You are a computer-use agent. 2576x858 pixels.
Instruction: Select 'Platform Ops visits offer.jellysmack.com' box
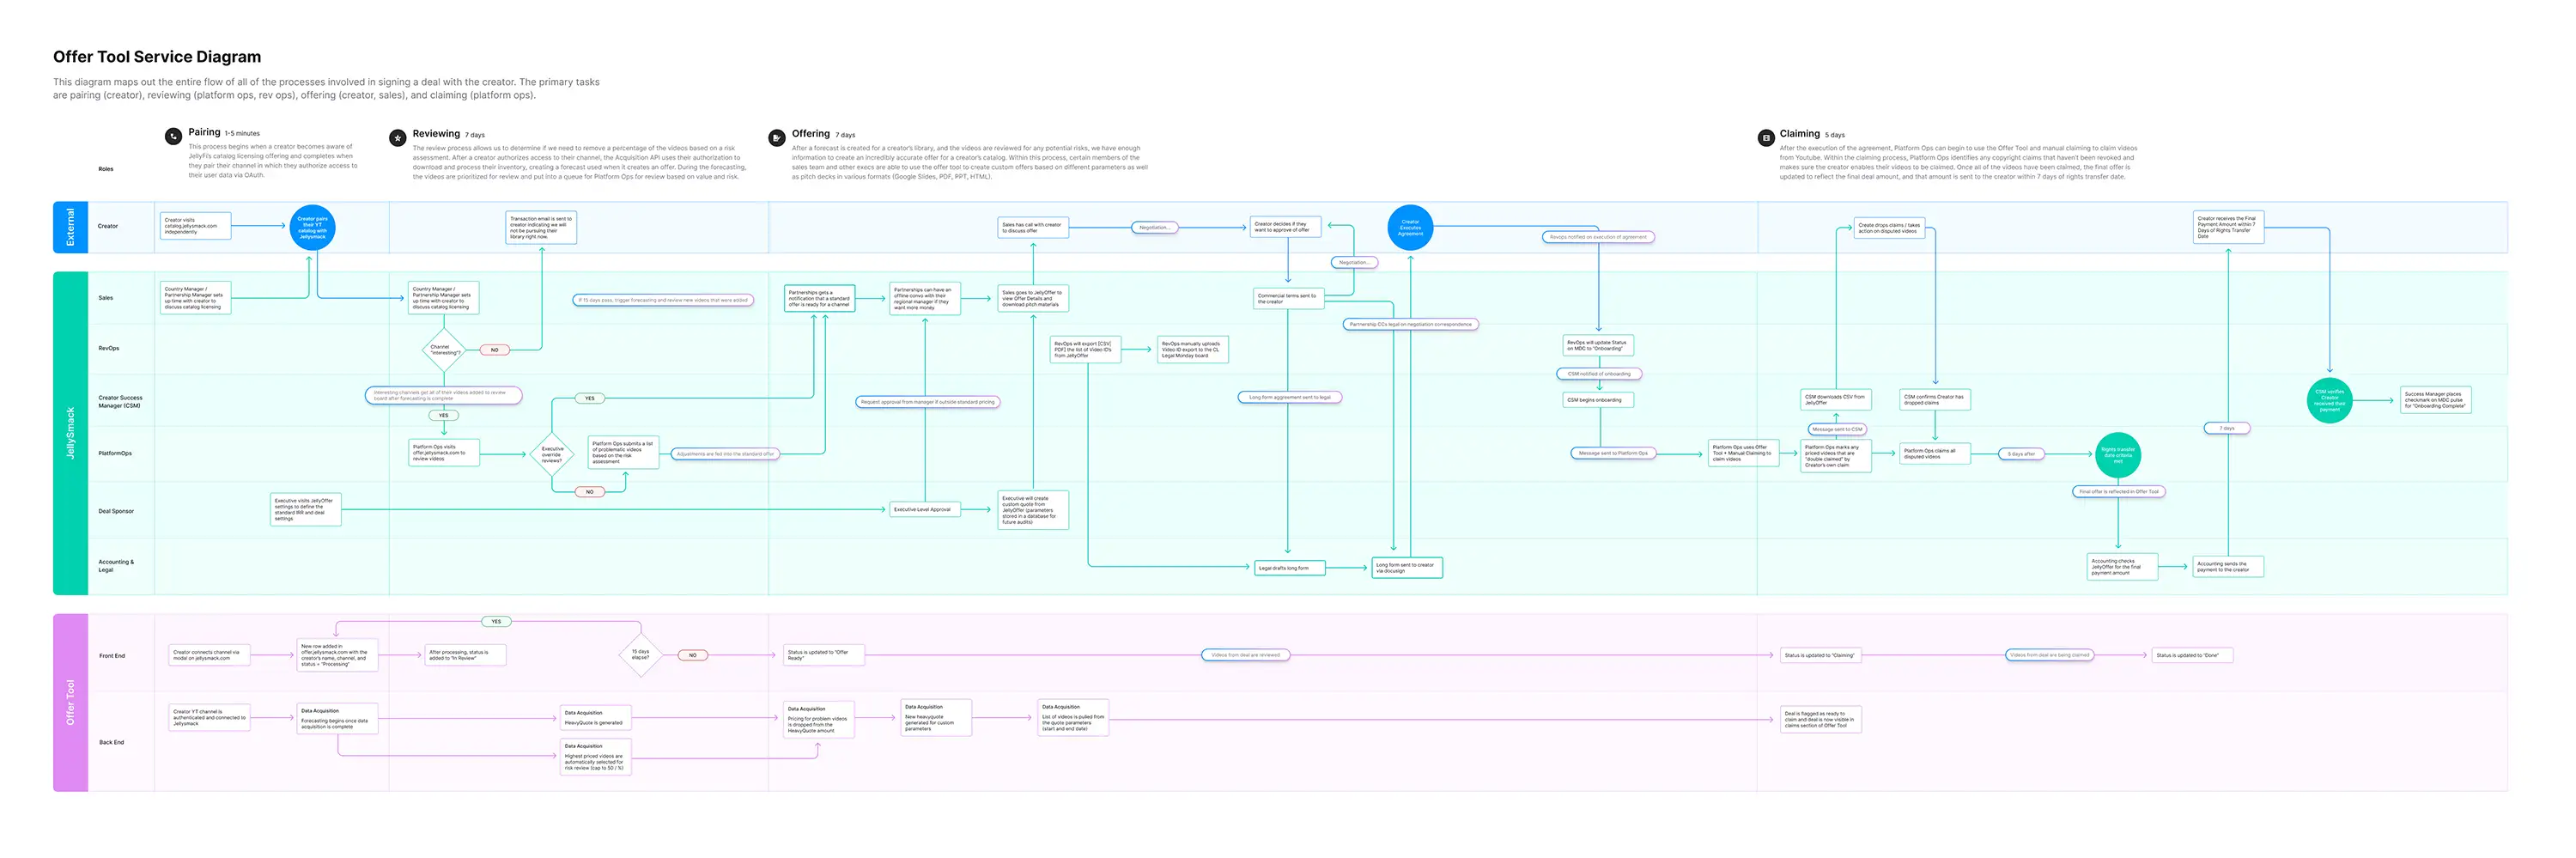point(443,453)
